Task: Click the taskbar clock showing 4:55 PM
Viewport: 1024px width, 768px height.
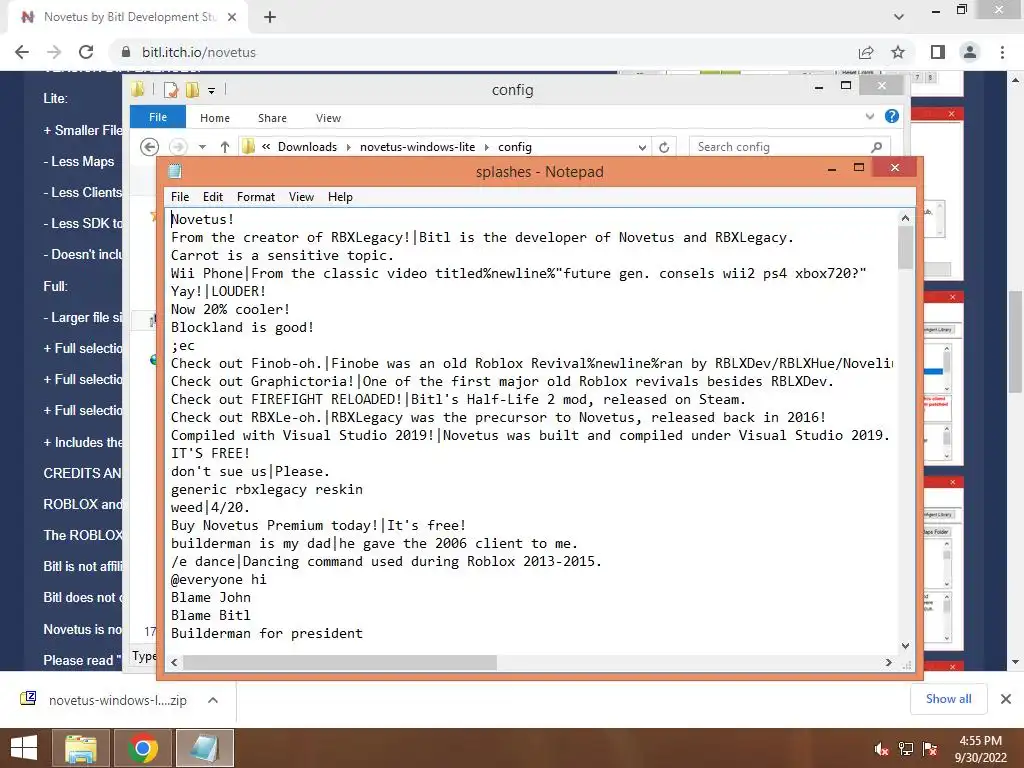Action: pos(980,749)
